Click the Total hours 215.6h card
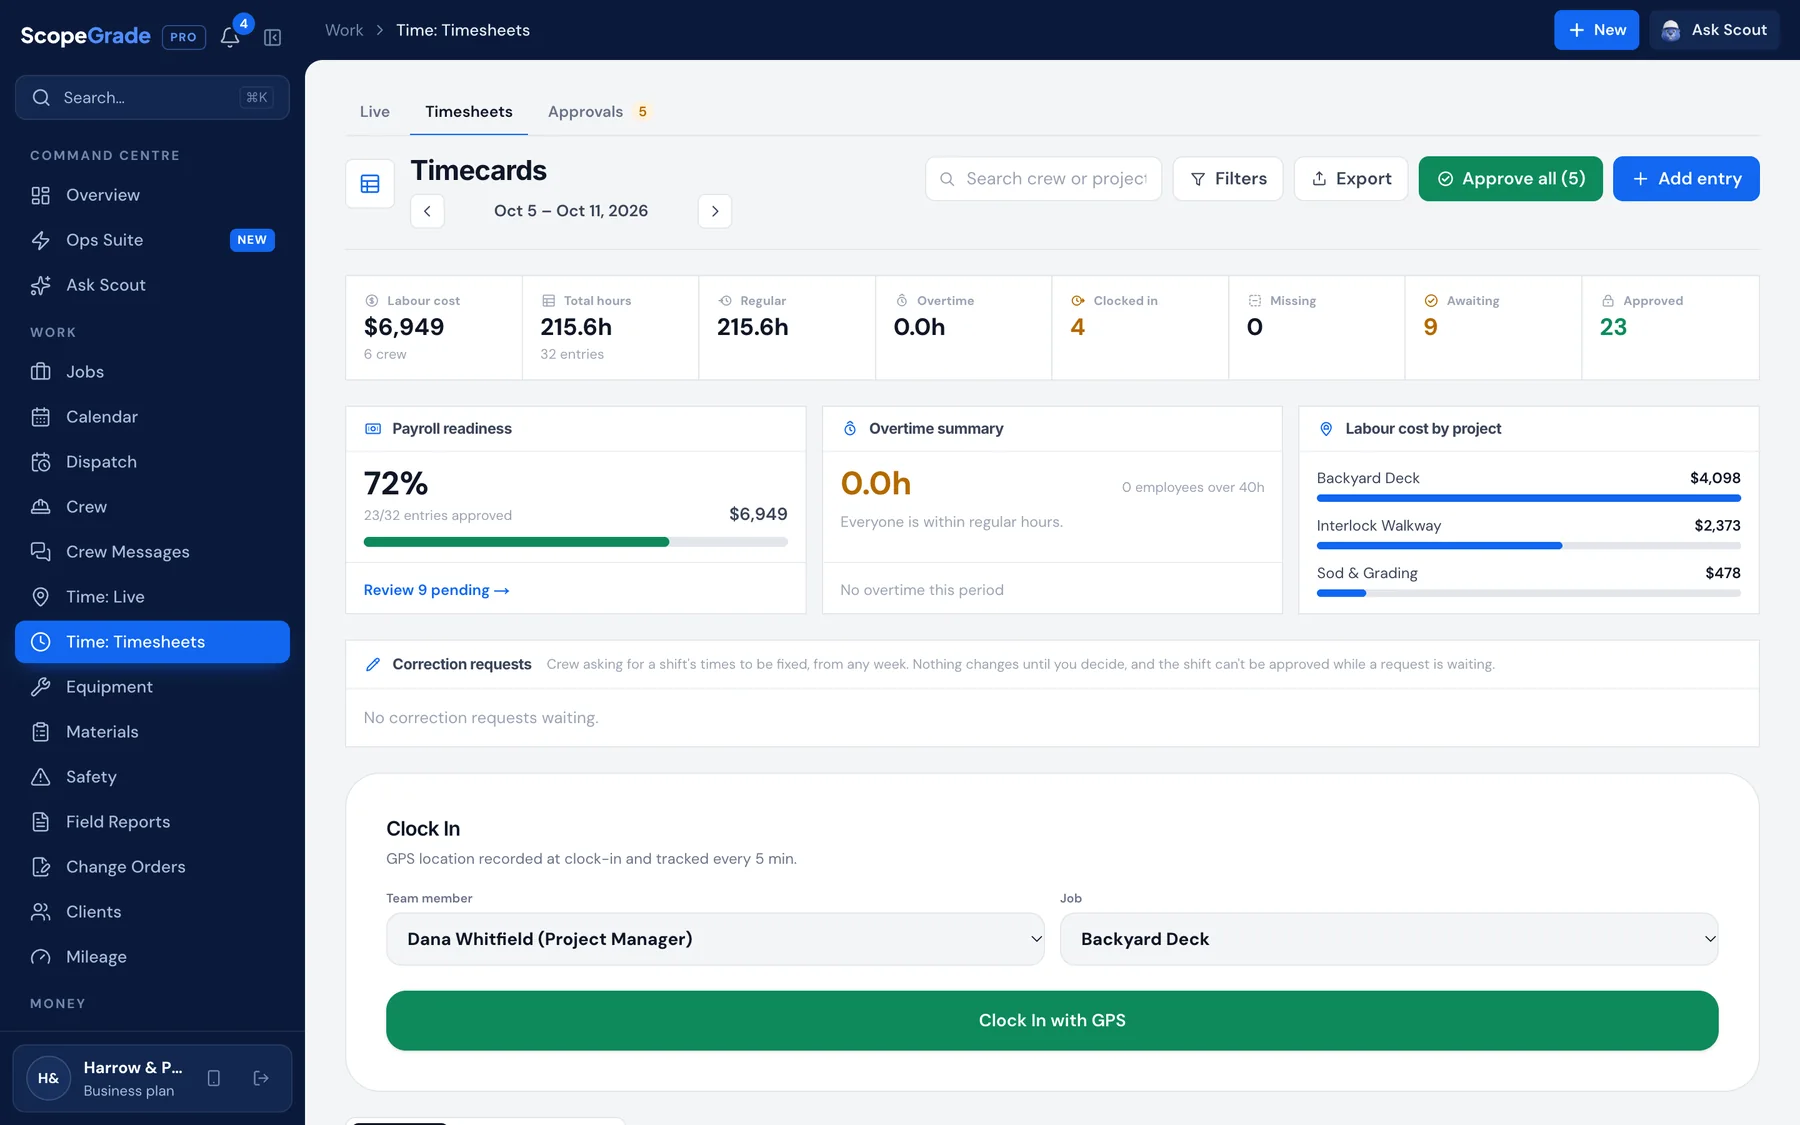The image size is (1800, 1125). [x=610, y=328]
